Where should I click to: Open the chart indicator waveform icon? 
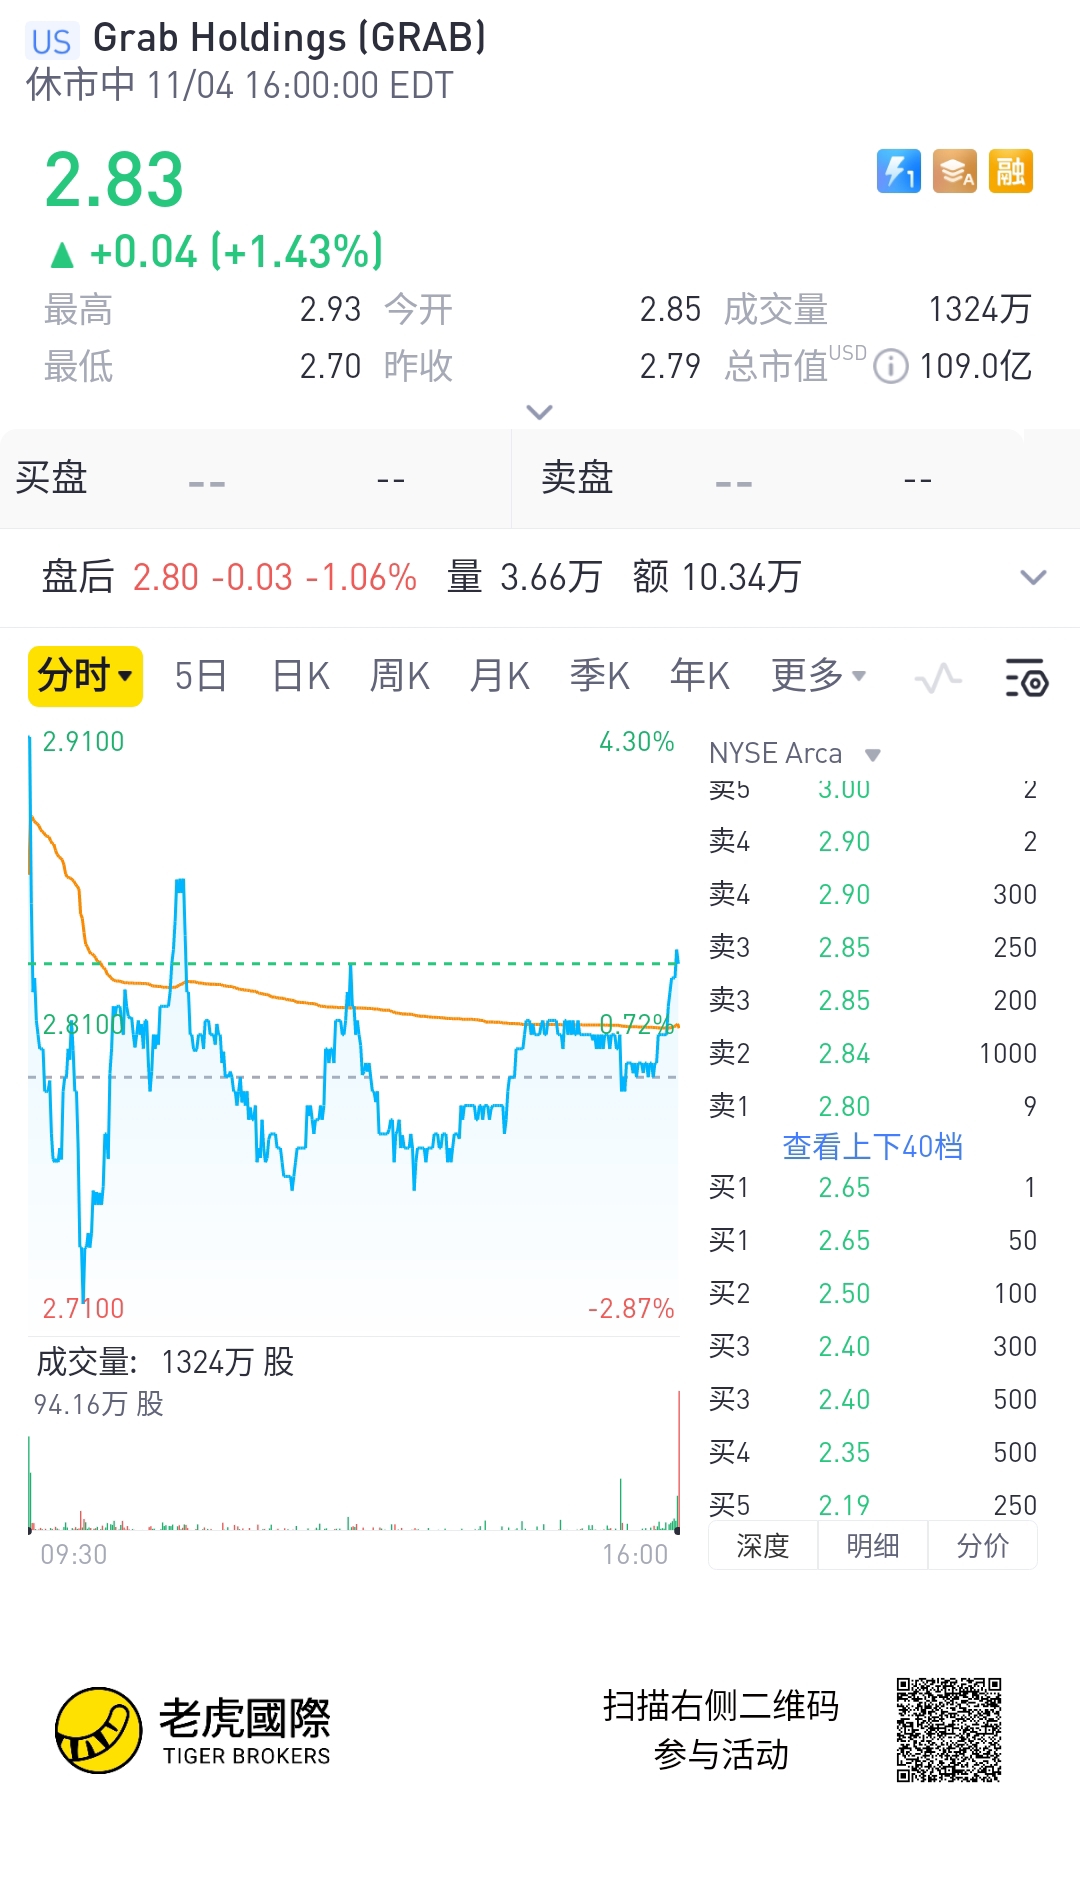point(938,679)
